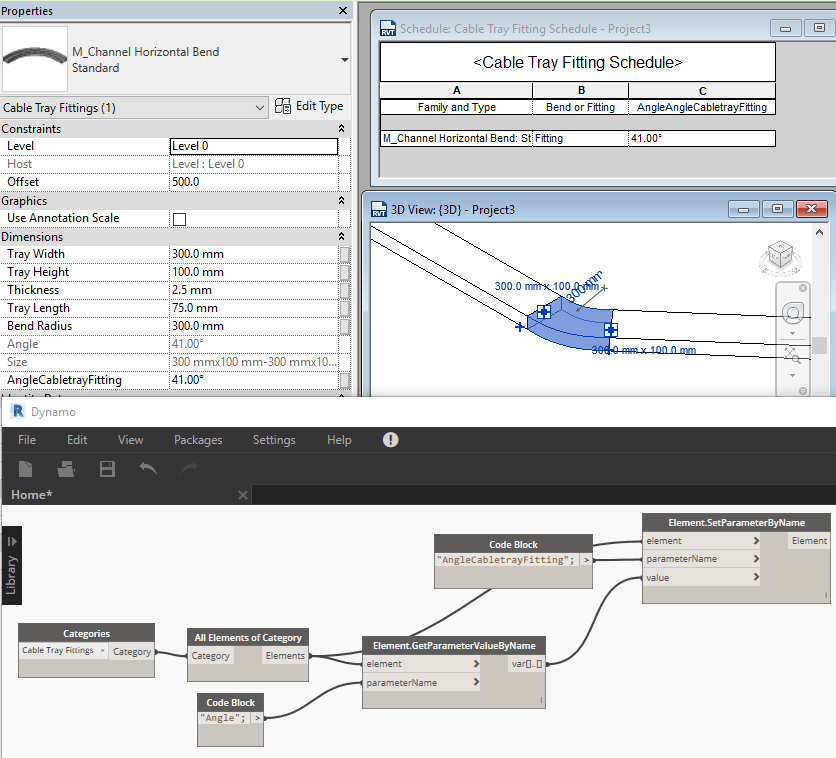Click the Edit Type icon
The image size is (836, 758).
pyautogui.click(x=283, y=106)
